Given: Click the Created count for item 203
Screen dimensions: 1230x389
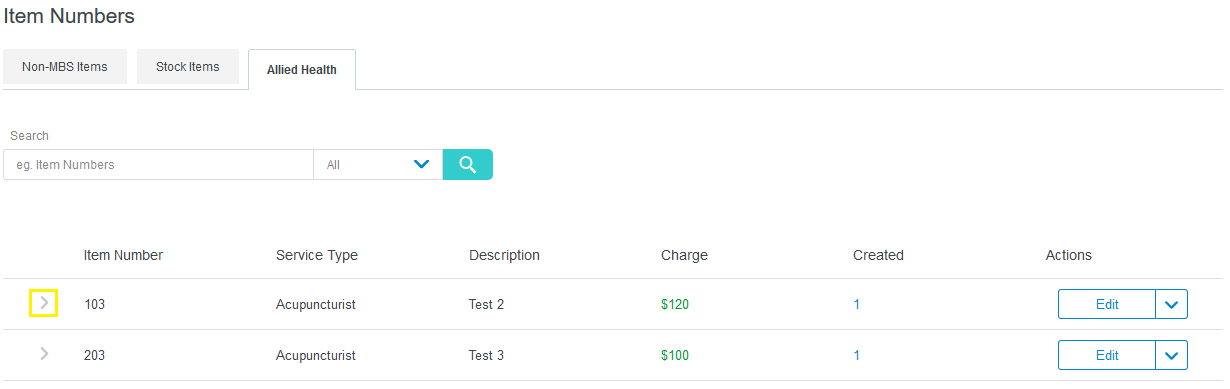Looking at the screenshot, I should coord(856,355).
